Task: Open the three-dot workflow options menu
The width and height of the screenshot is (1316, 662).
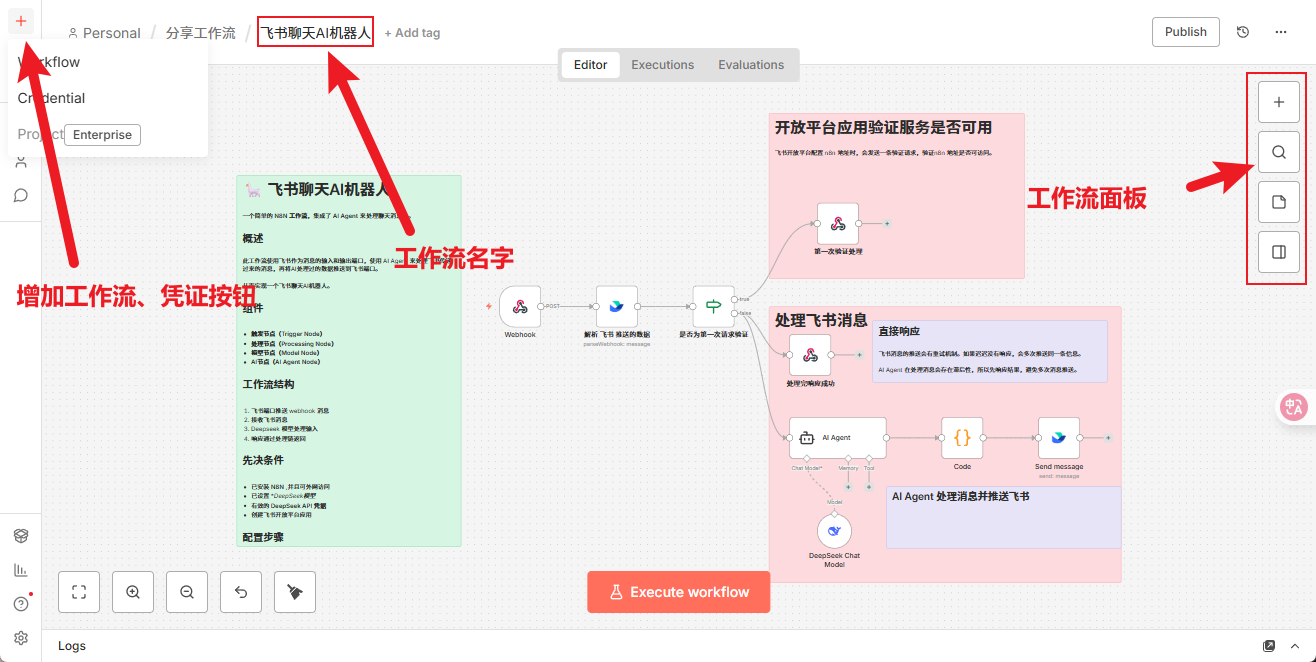Action: (x=1281, y=32)
